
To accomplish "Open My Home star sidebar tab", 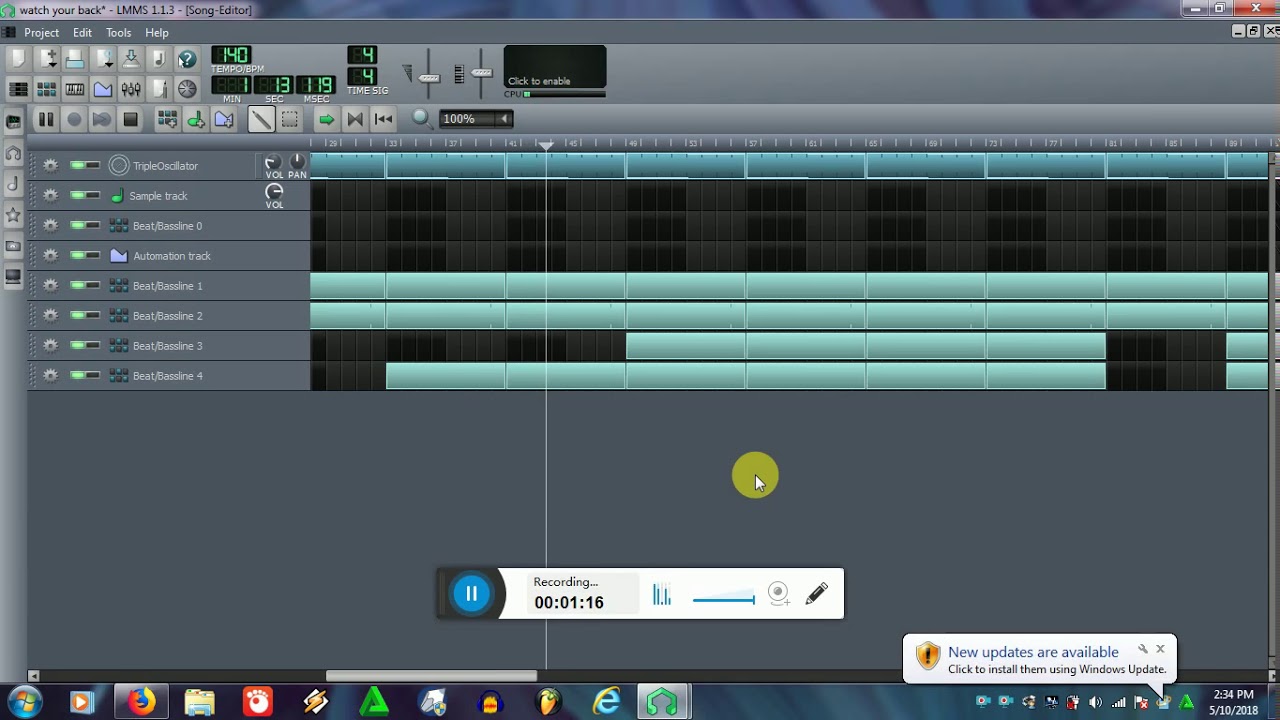I will click(x=13, y=215).
